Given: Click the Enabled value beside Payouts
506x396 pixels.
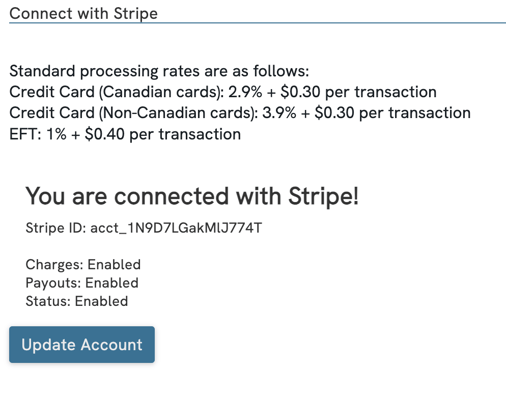Looking at the screenshot, I should (112, 283).
